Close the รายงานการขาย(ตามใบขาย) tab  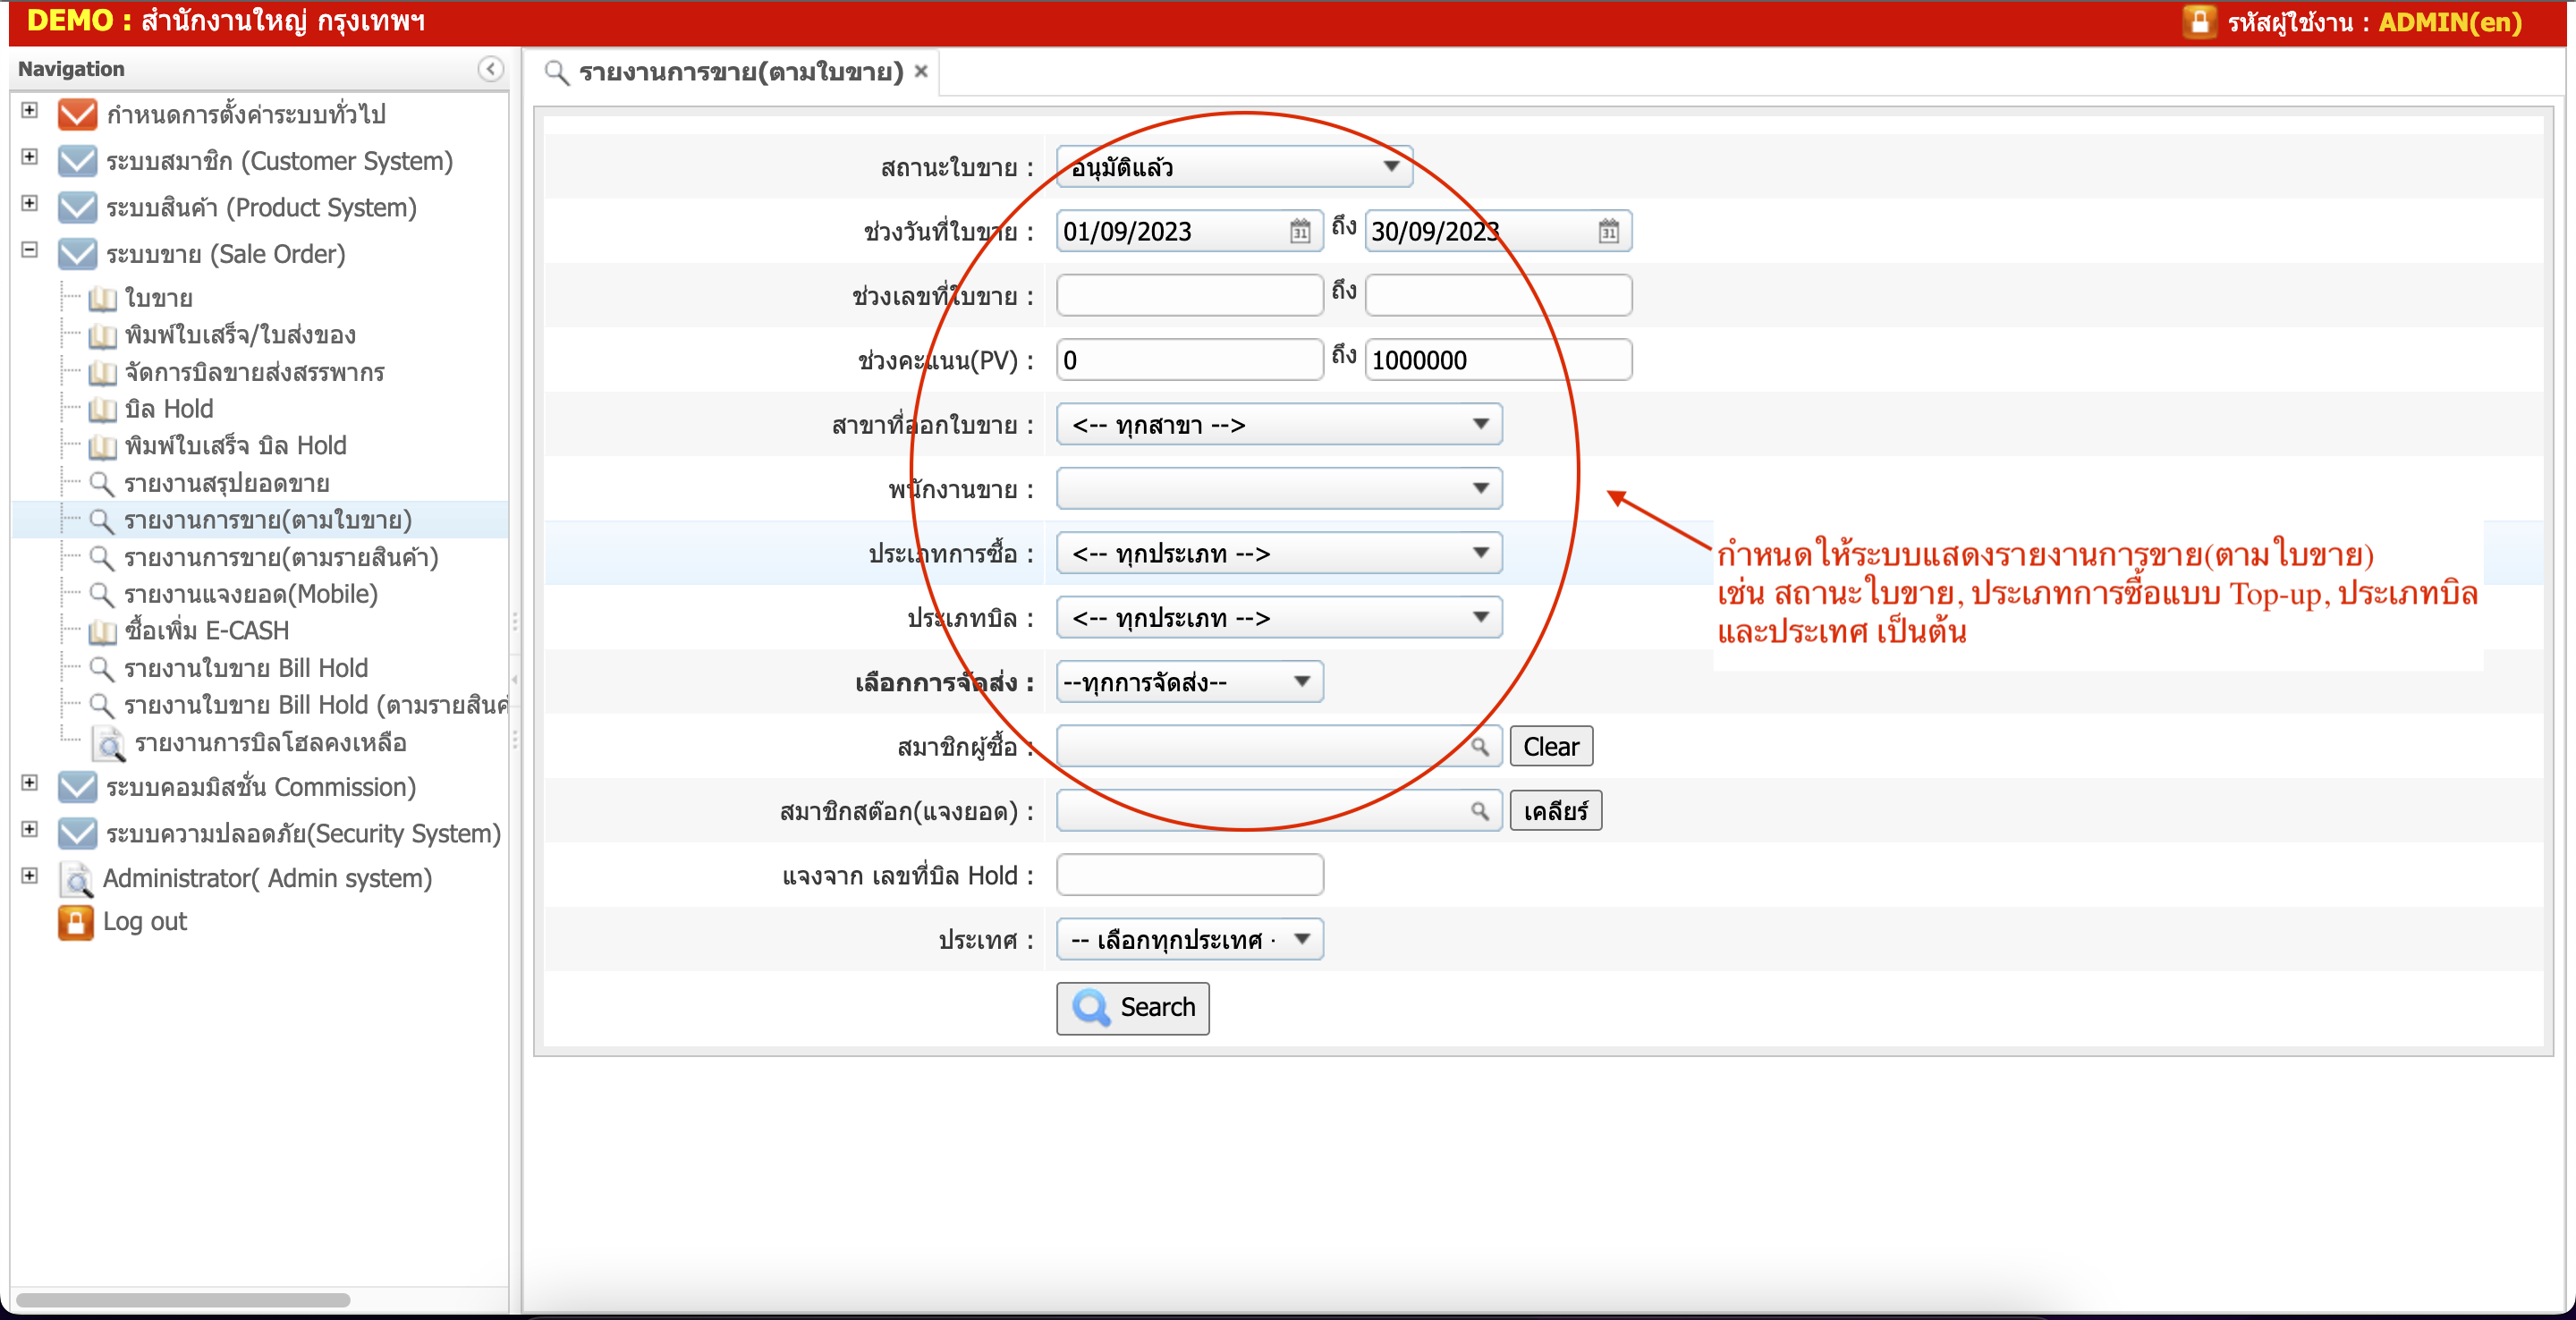pos(921,71)
